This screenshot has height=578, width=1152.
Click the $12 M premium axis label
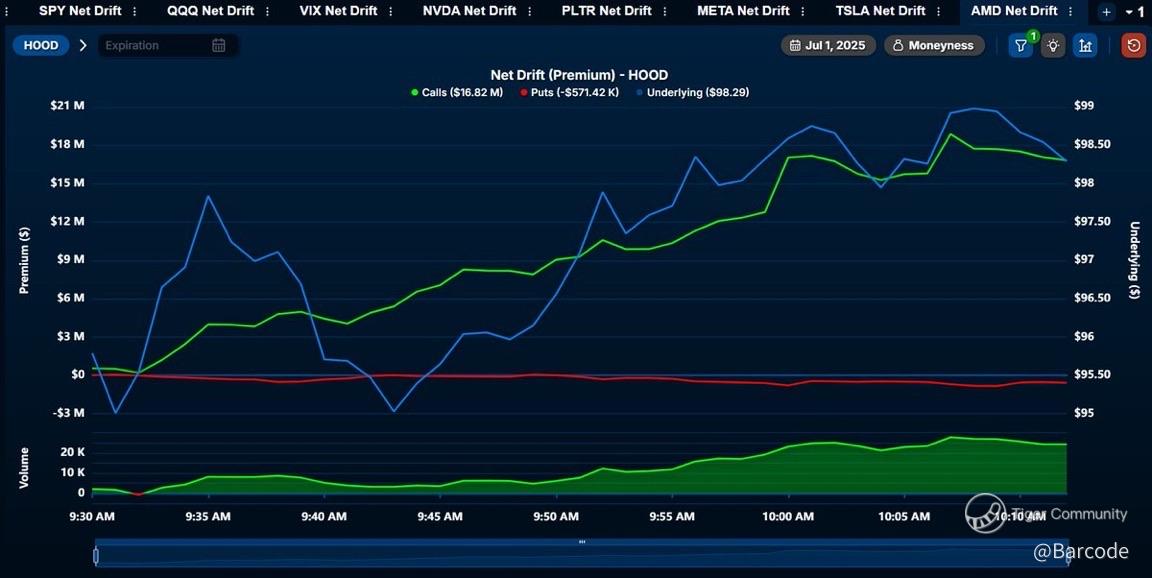click(67, 221)
